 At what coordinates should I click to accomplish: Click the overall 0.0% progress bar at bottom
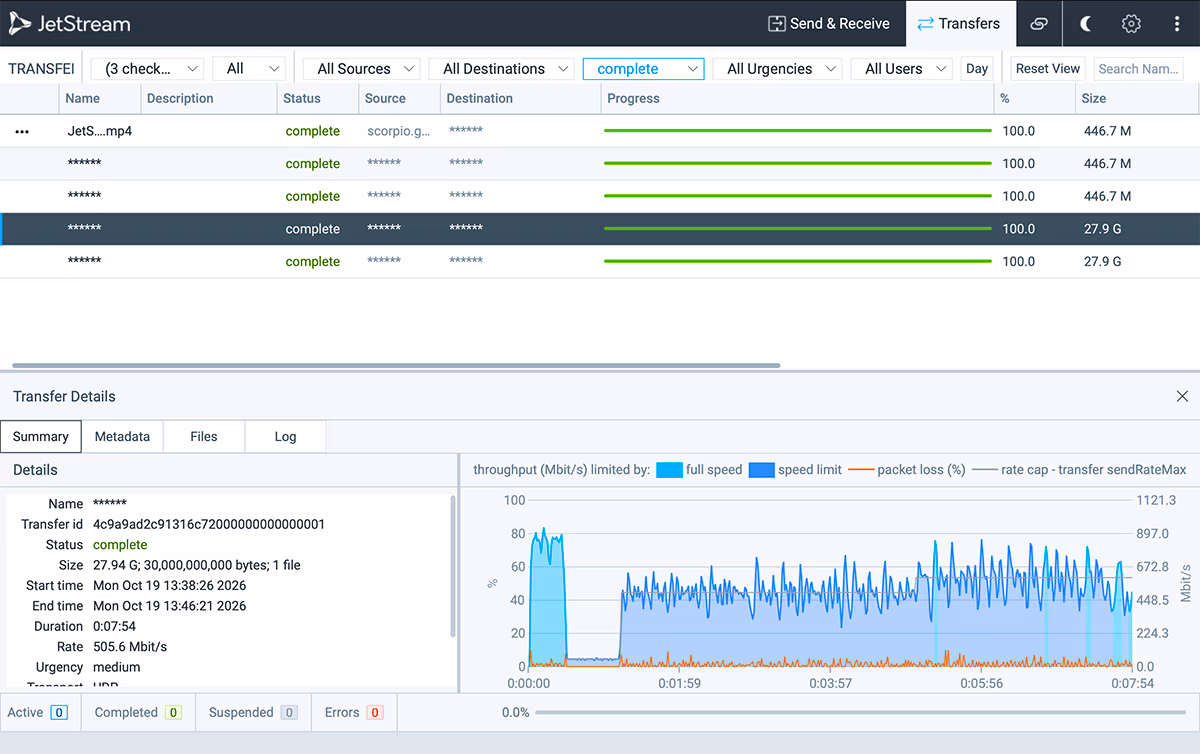pos(860,713)
